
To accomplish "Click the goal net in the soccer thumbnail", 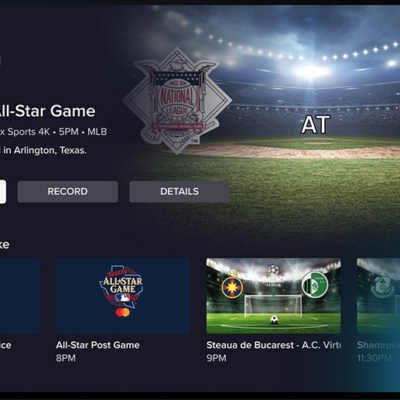I will pos(273,306).
